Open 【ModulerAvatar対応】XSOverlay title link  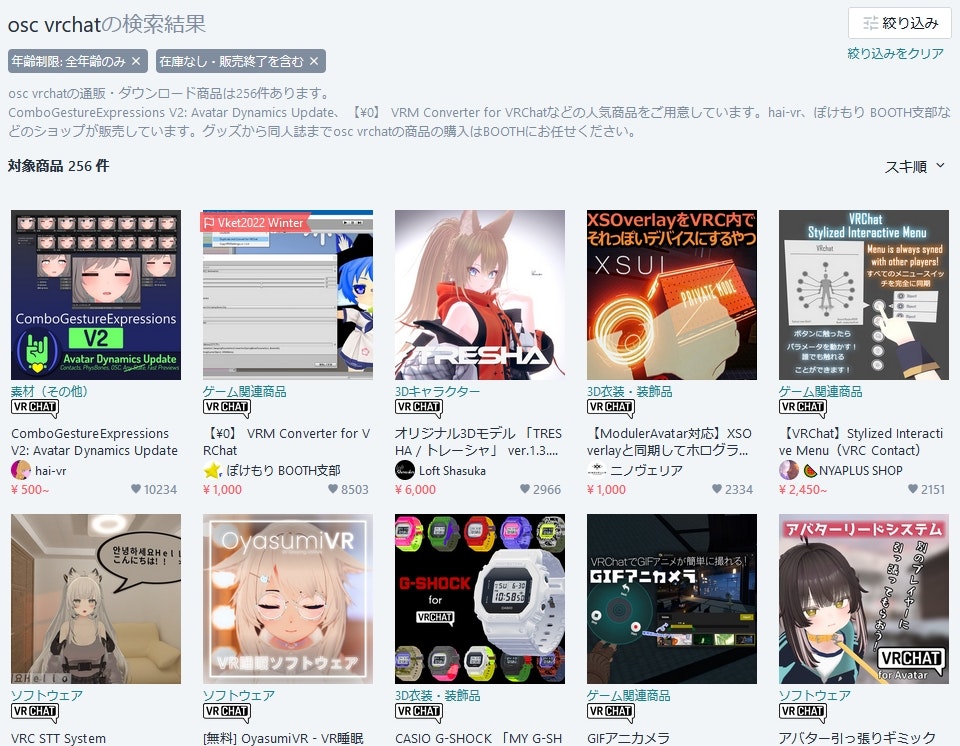669,442
